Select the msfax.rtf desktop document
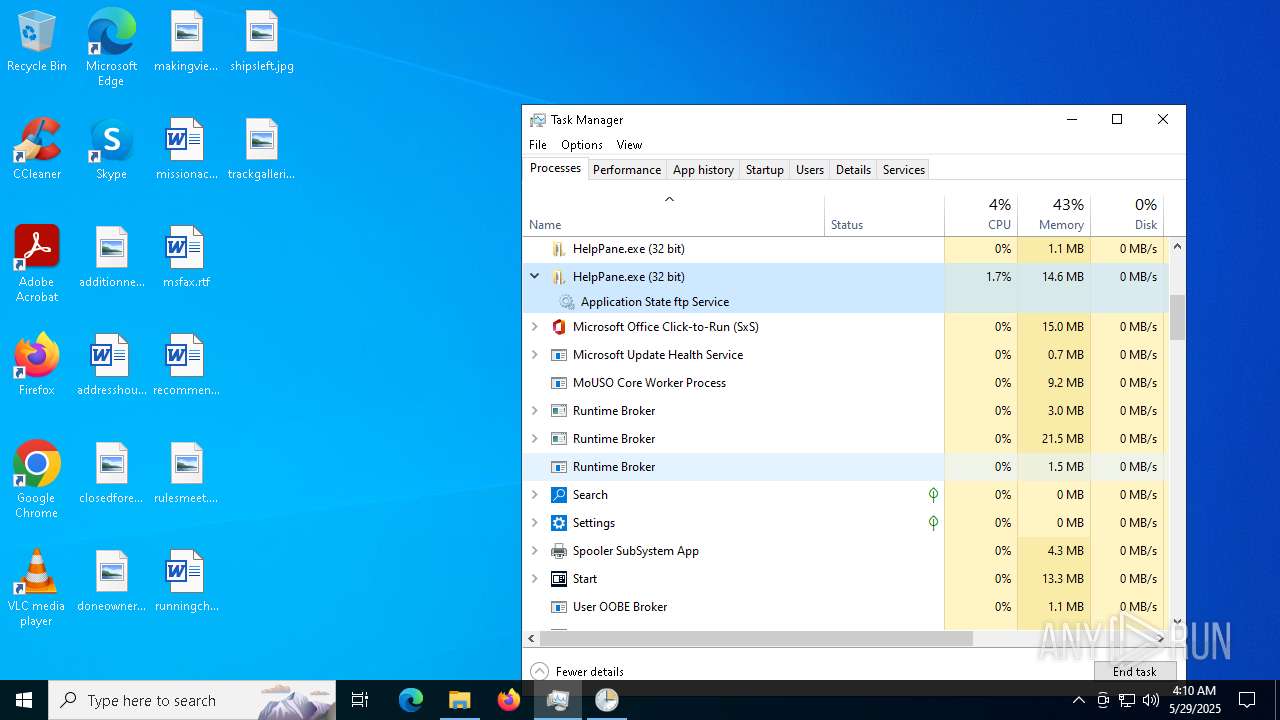The width and height of the screenshot is (1280, 720). pyautogui.click(x=186, y=258)
